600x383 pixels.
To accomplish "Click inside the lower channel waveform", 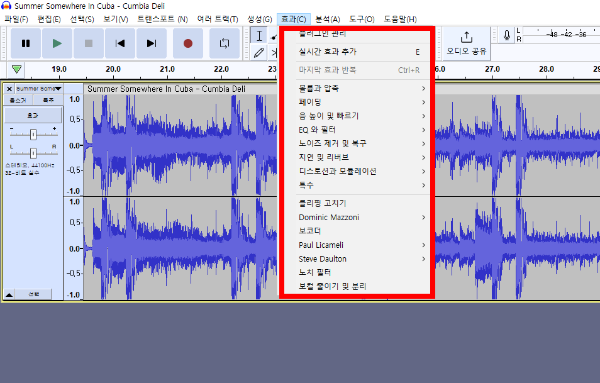I will pyautogui.click(x=180, y=249).
